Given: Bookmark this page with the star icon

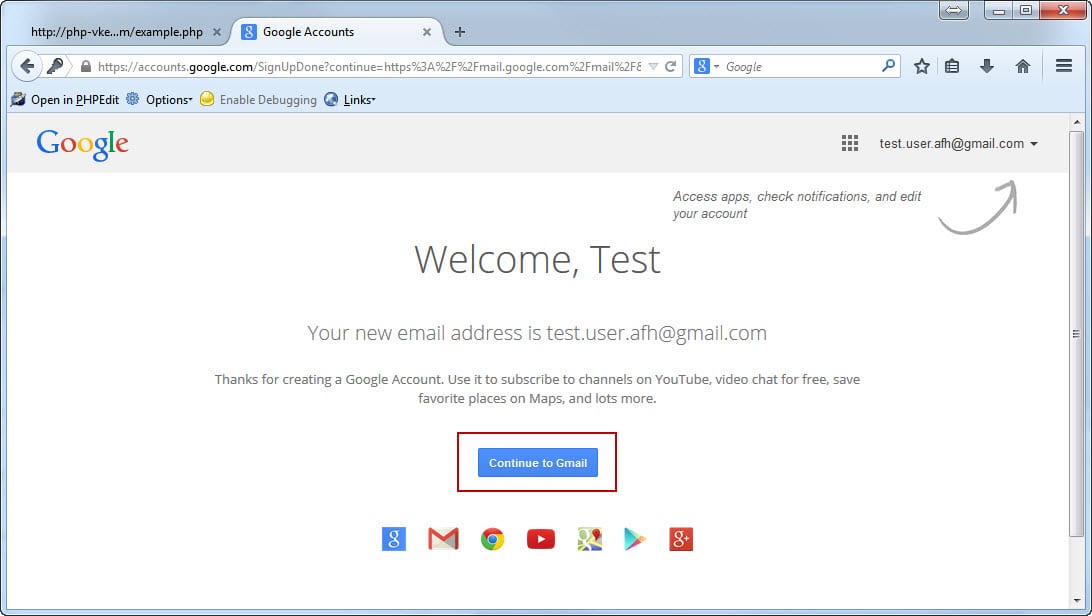Looking at the screenshot, I should coord(921,66).
